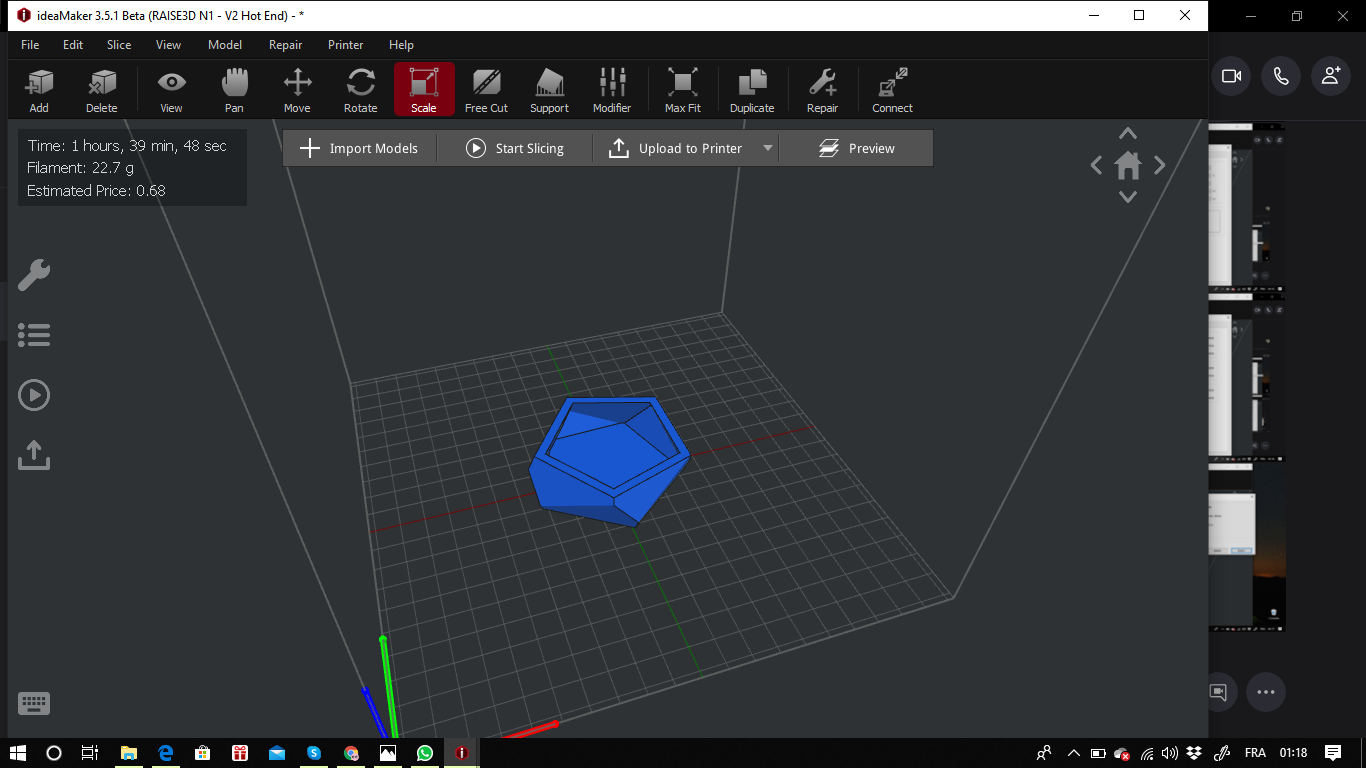The image size is (1366, 768).
Task: Open the Support tool
Action: [x=549, y=90]
